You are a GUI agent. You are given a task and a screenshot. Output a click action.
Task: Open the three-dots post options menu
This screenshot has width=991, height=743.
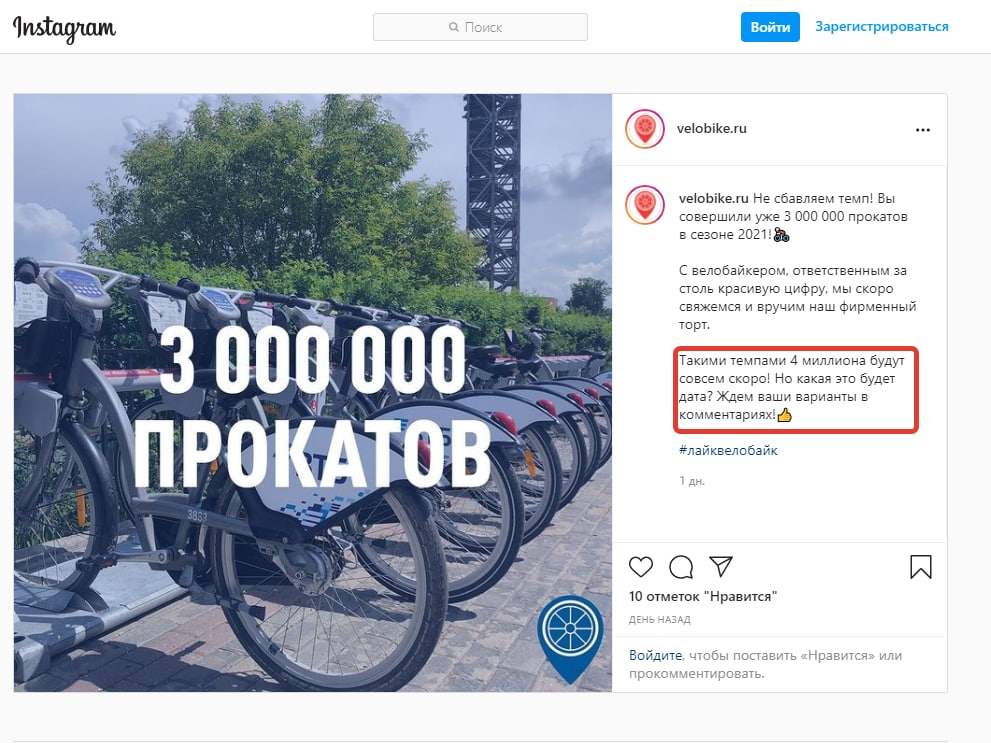(923, 130)
